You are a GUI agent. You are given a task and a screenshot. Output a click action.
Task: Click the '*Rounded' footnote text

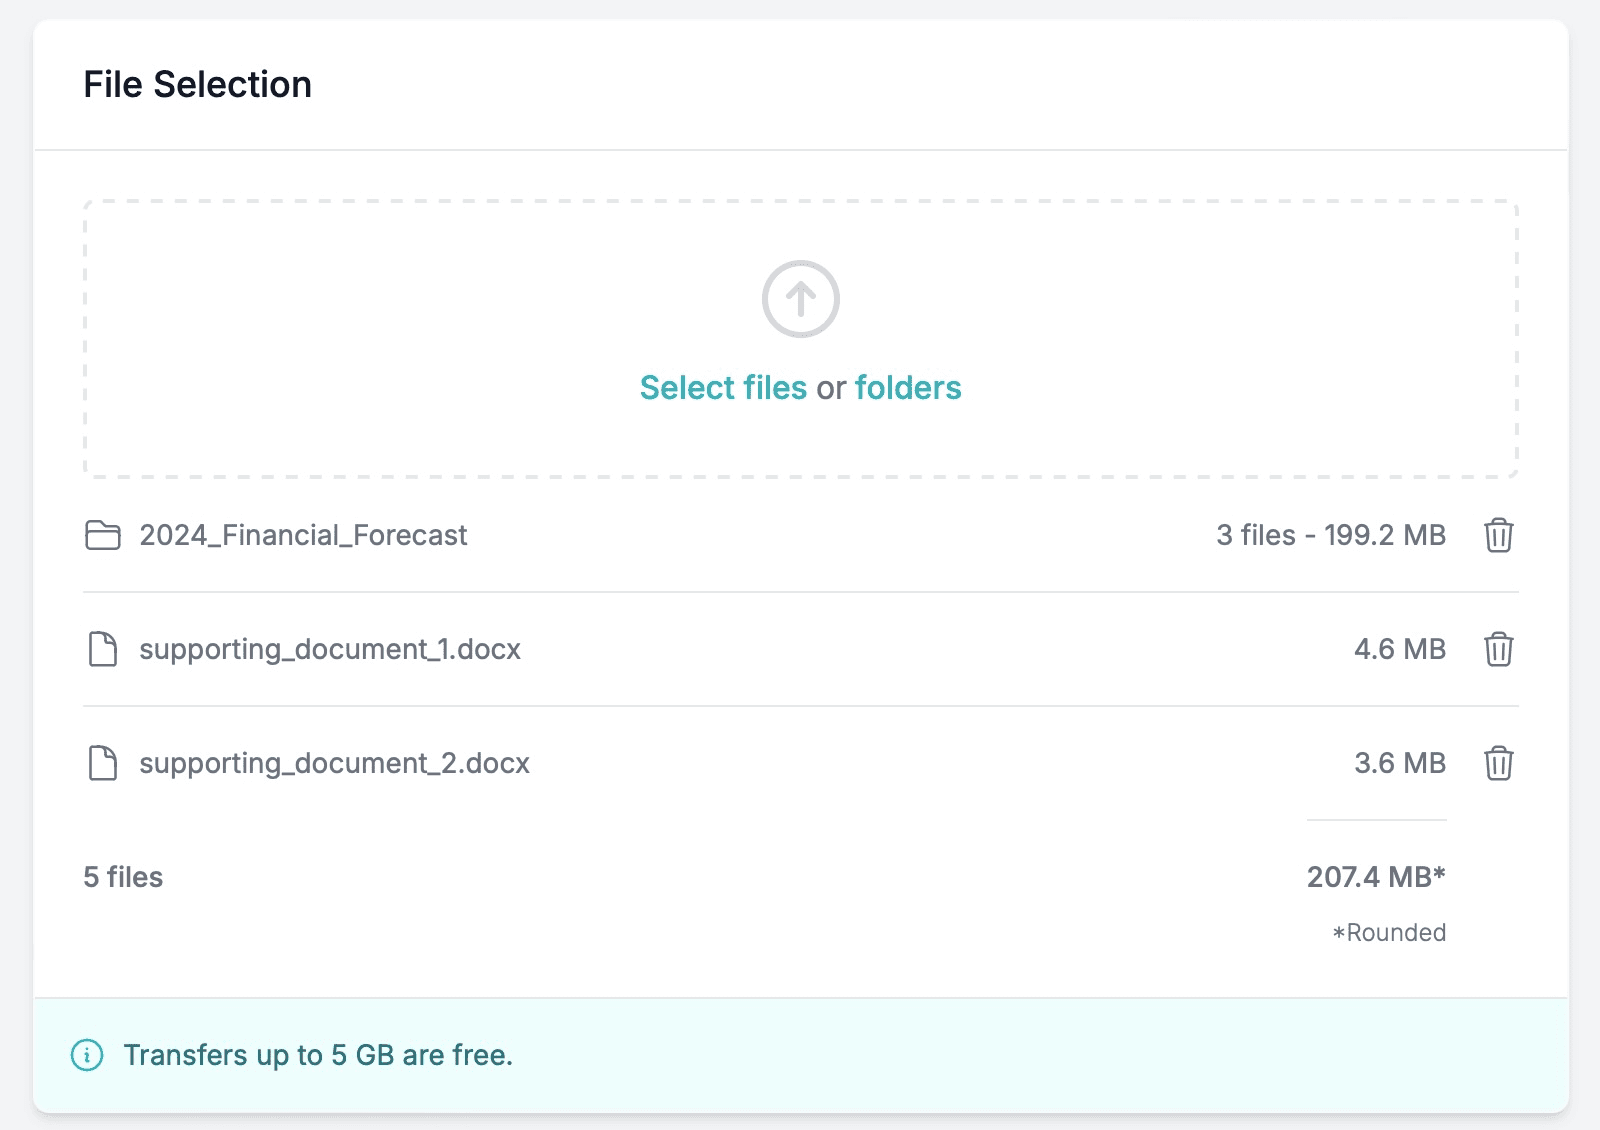[1389, 932]
